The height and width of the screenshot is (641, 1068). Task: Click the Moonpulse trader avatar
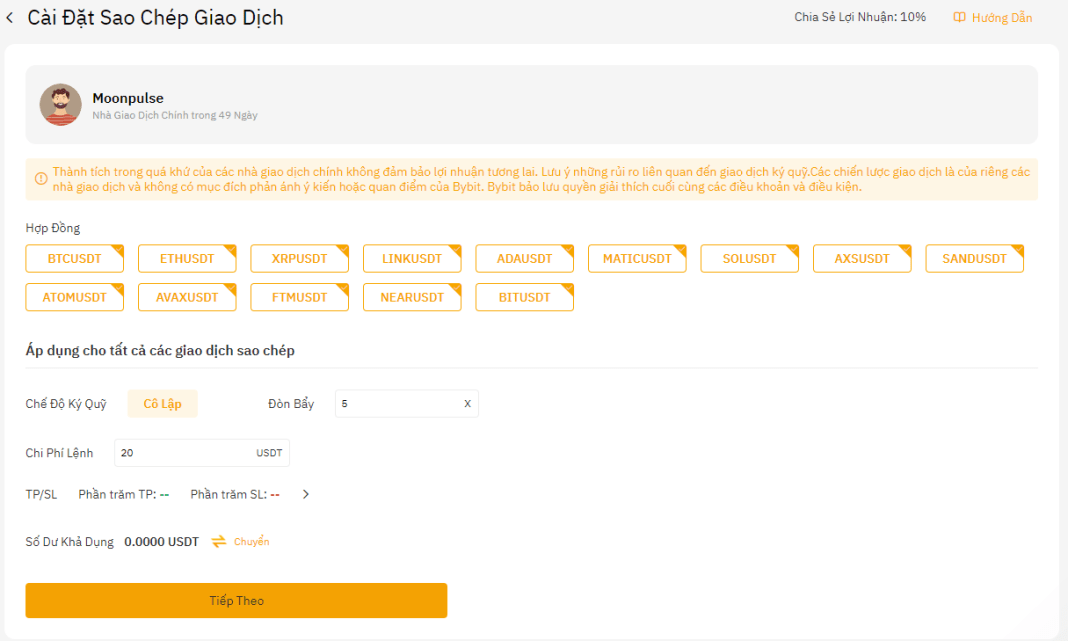coord(61,105)
